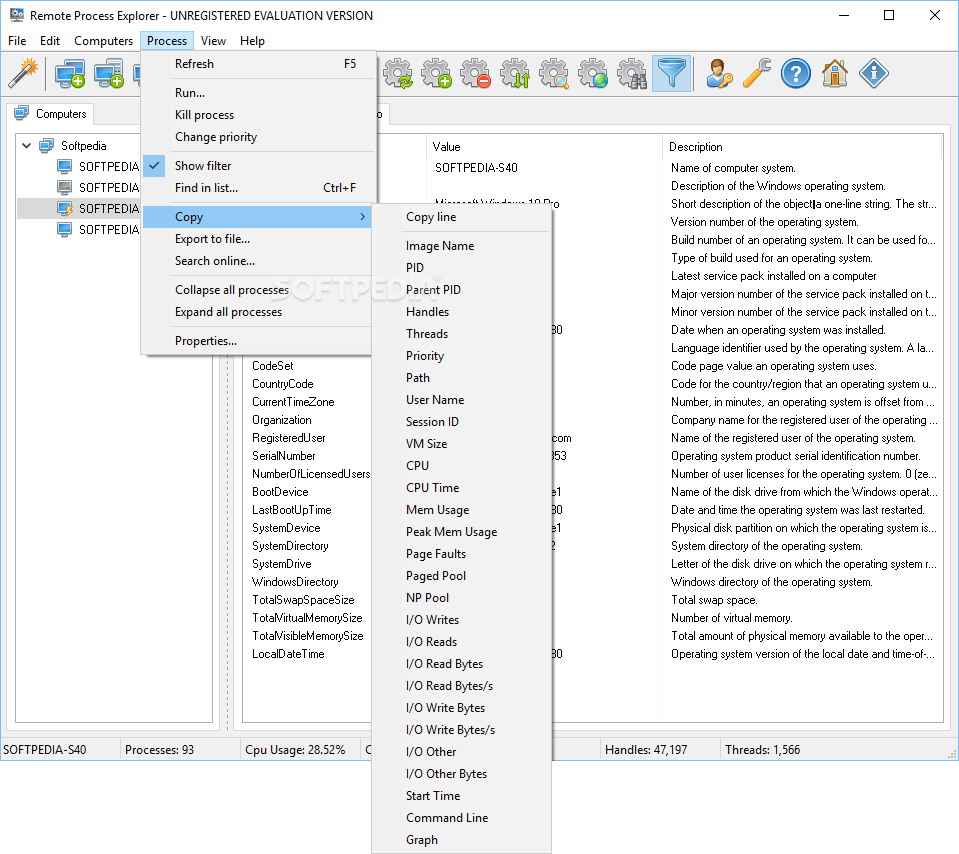959x854 pixels.
Task: Copy the Command Line field
Action: (462, 818)
